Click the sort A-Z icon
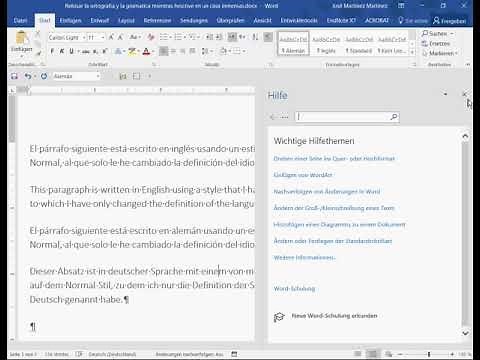Screen dimensions: 480x360 pyautogui.click(x=255, y=37)
